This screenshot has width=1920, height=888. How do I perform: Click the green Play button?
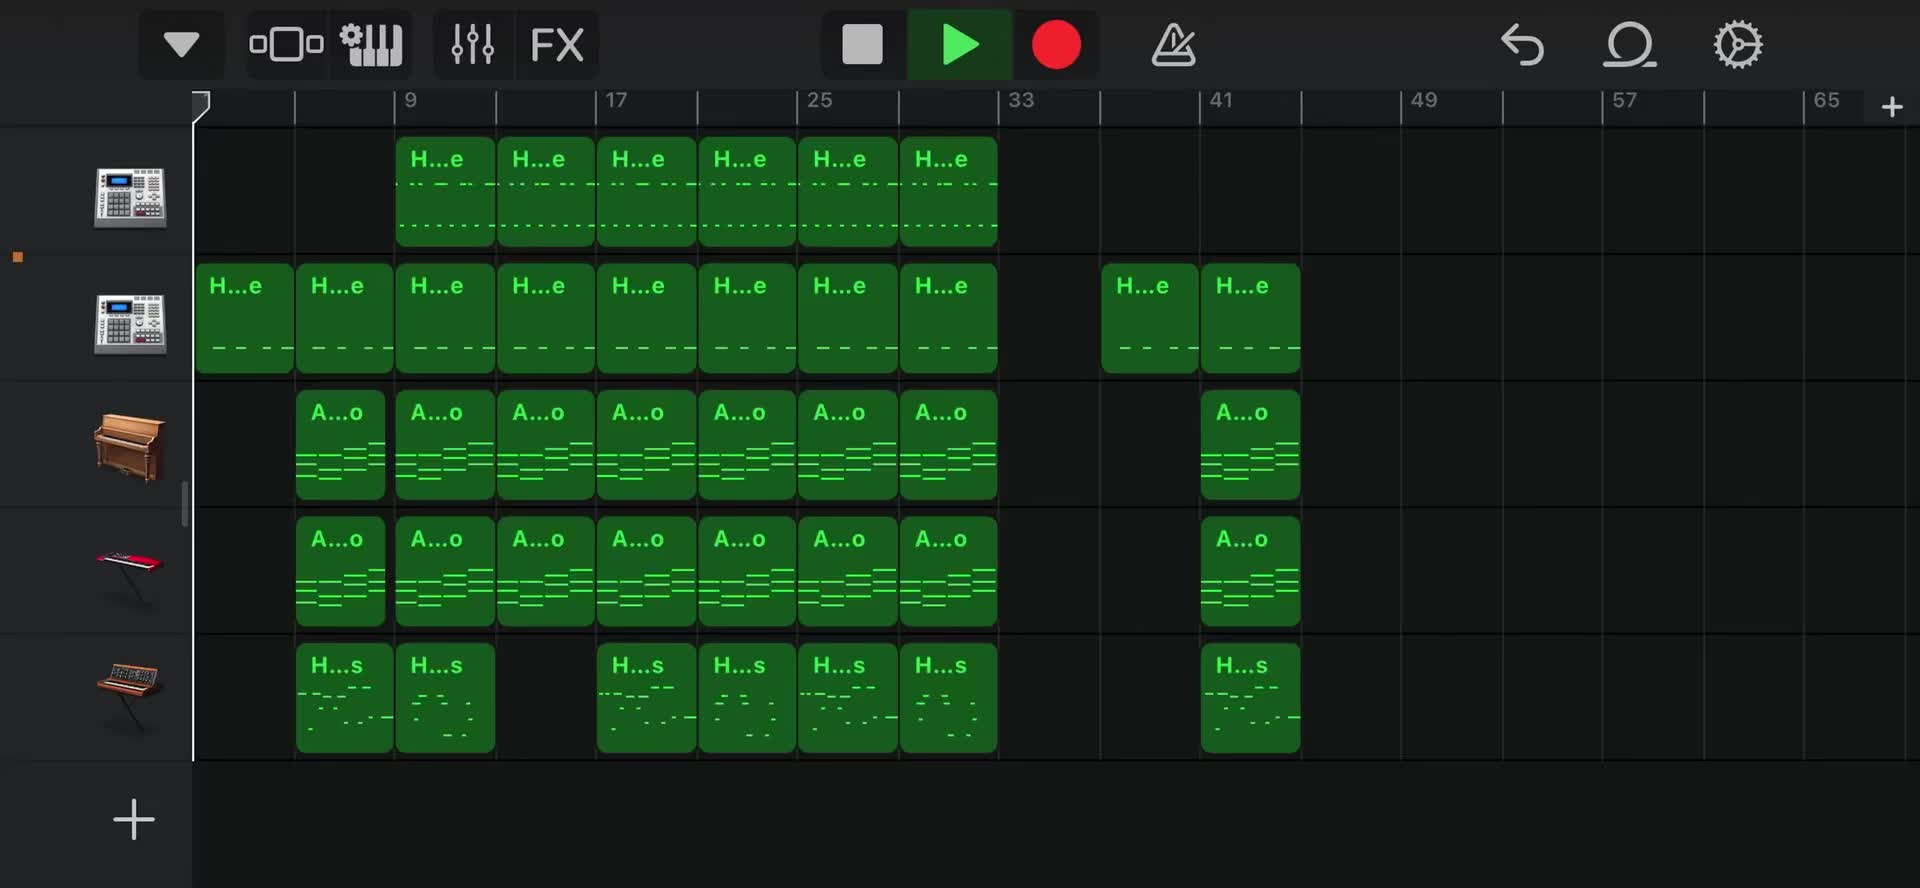click(960, 45)
